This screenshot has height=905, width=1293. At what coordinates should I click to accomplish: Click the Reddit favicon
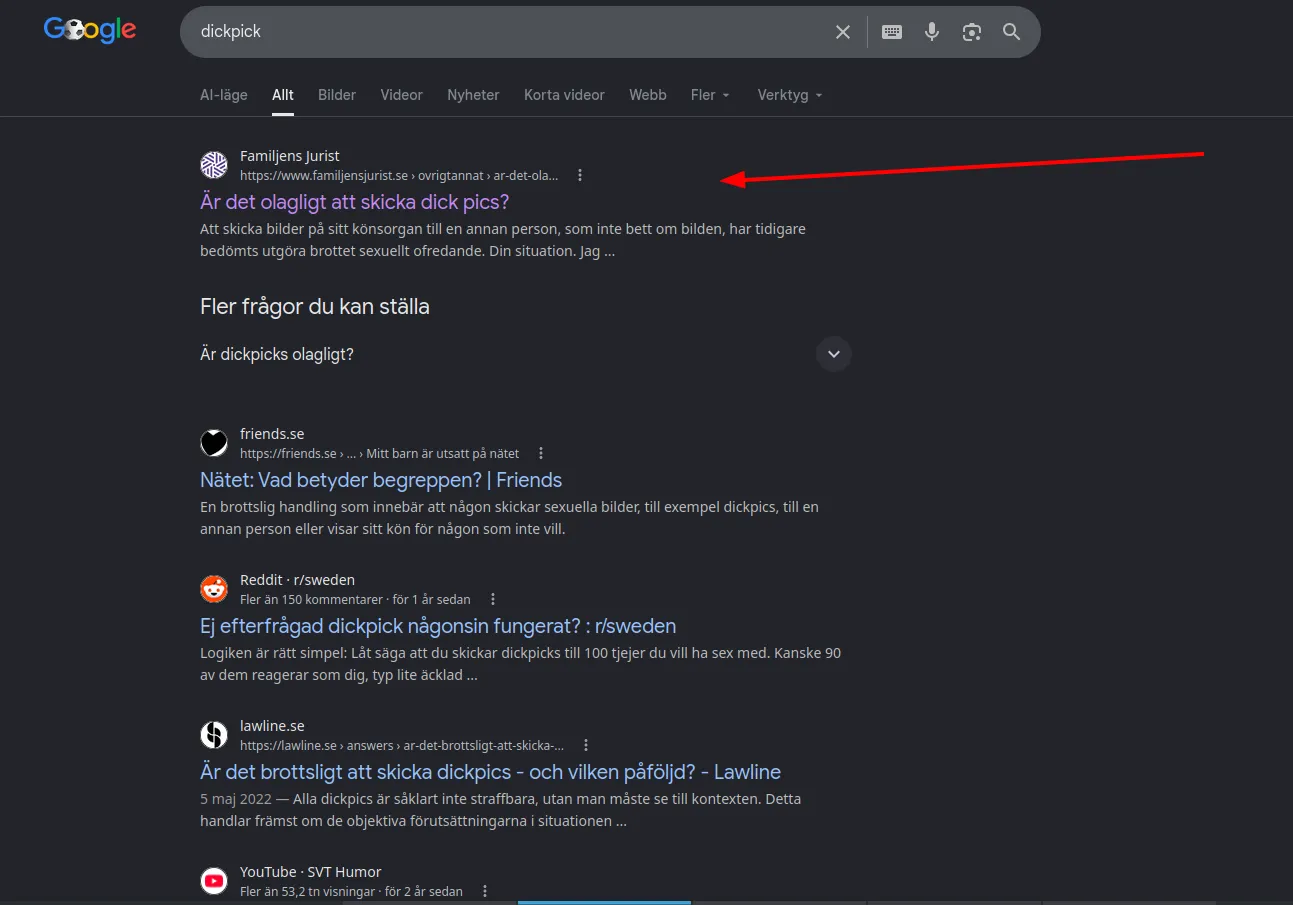click(x=214, y=589)
